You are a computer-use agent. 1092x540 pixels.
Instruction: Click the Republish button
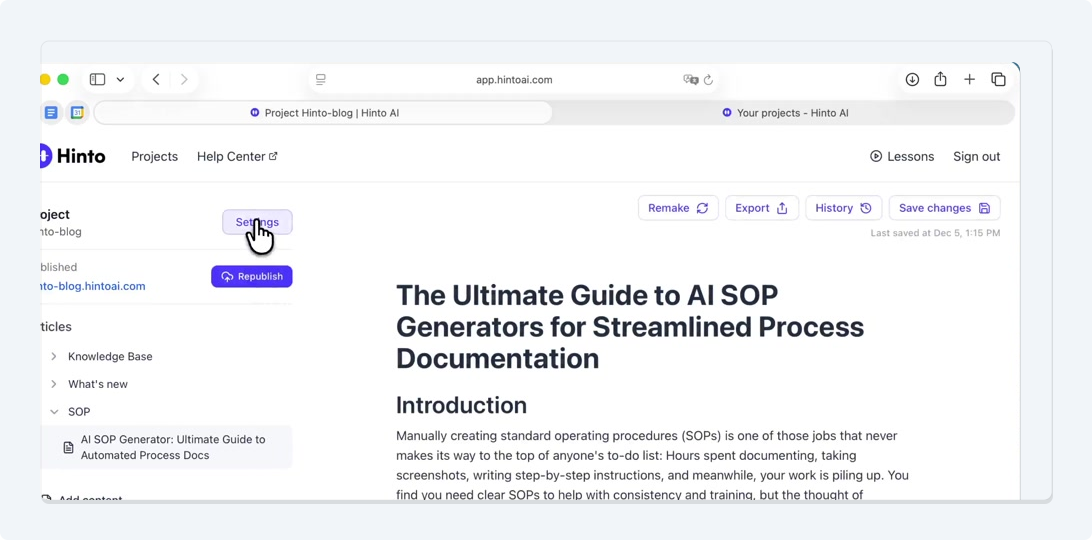click(x=252, y=276)
